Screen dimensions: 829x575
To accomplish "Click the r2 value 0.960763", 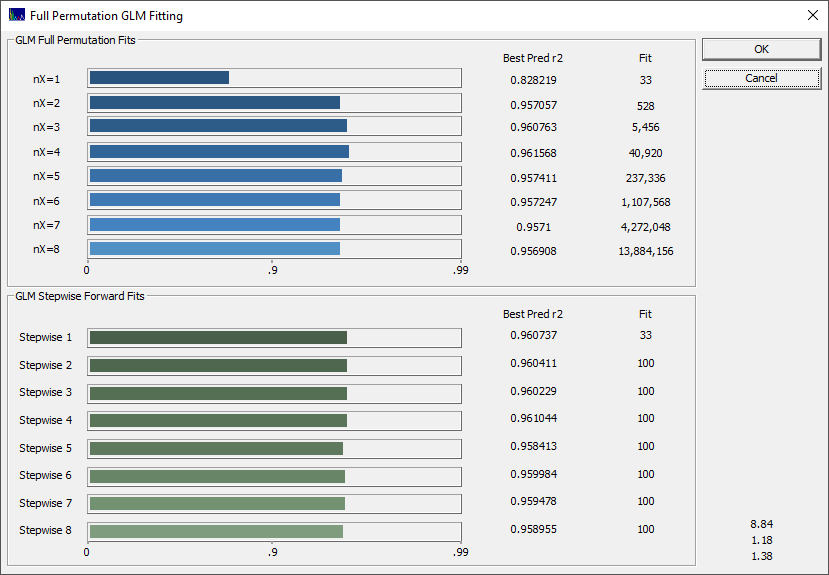I will pyautogui.click(x=533, y=127).
